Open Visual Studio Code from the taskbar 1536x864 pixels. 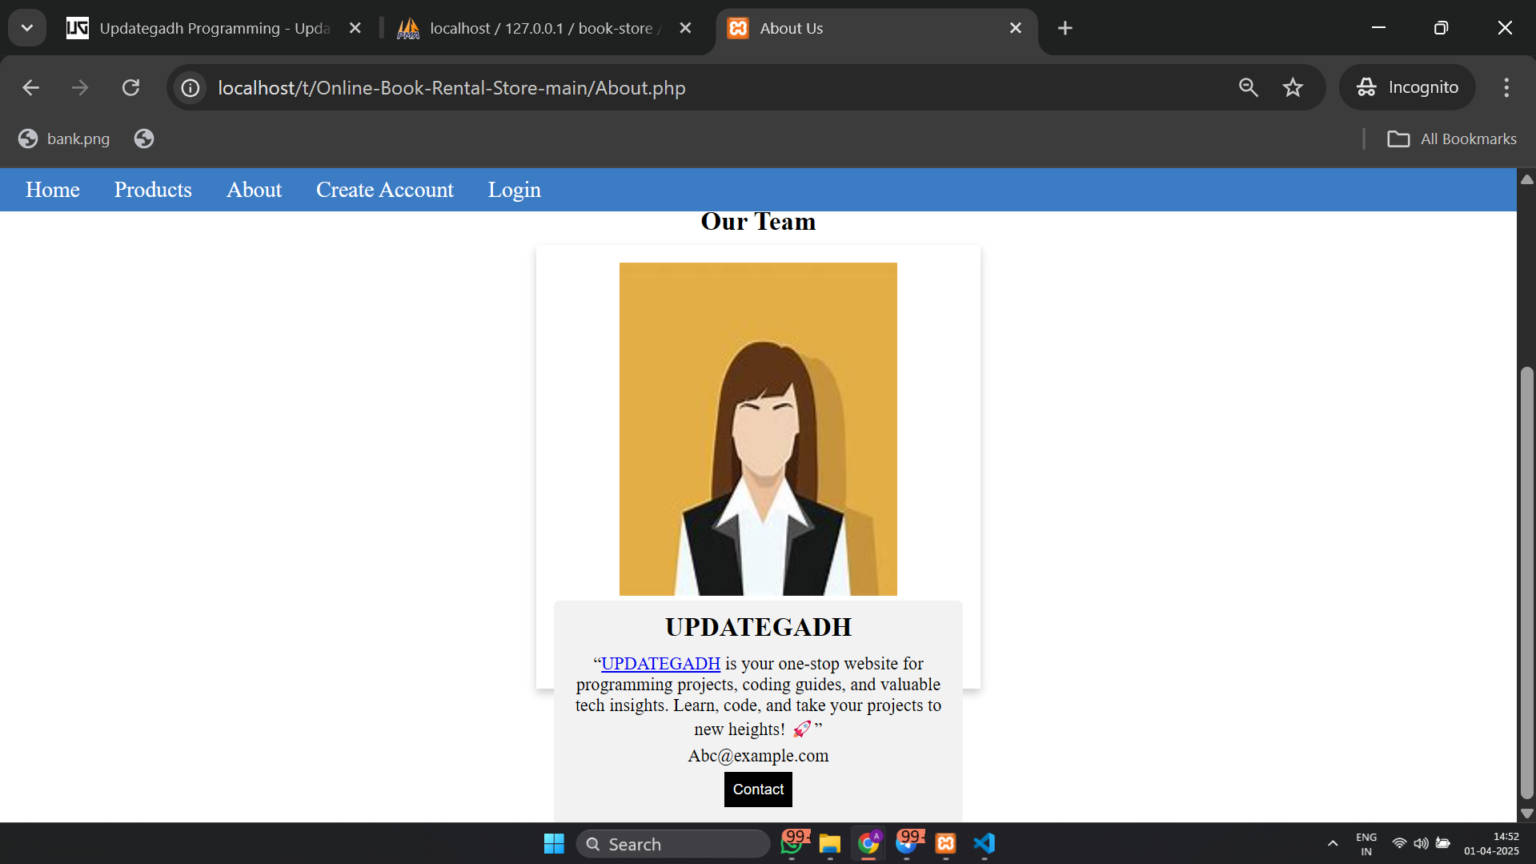pyautogui.click(x=984, y=844)
